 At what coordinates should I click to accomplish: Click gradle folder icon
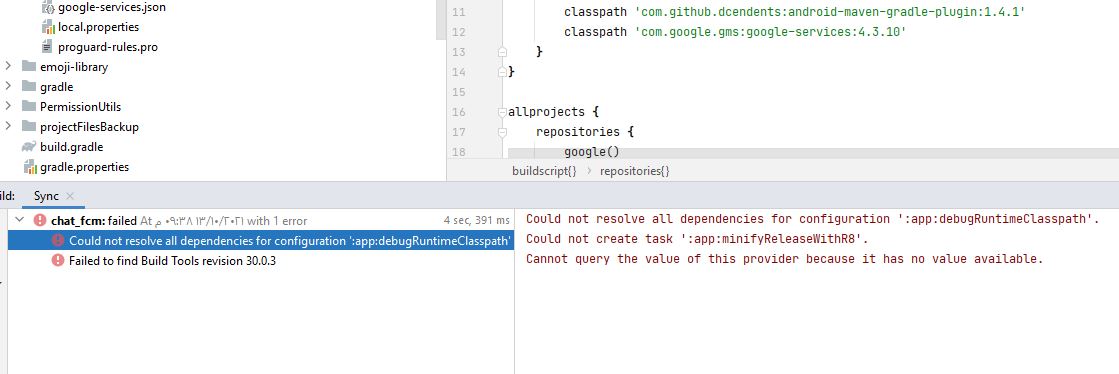[x=29, y=87]
